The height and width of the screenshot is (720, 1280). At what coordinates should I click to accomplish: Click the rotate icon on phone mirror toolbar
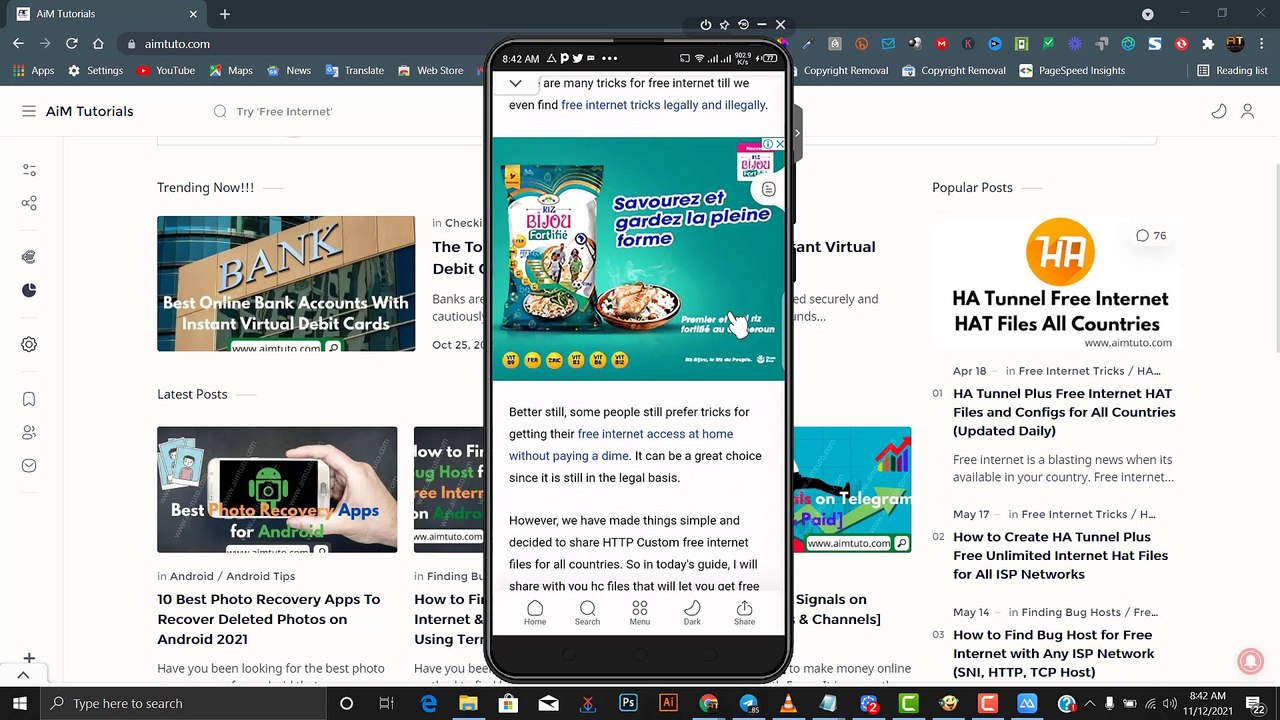click(x=743, y=24)
